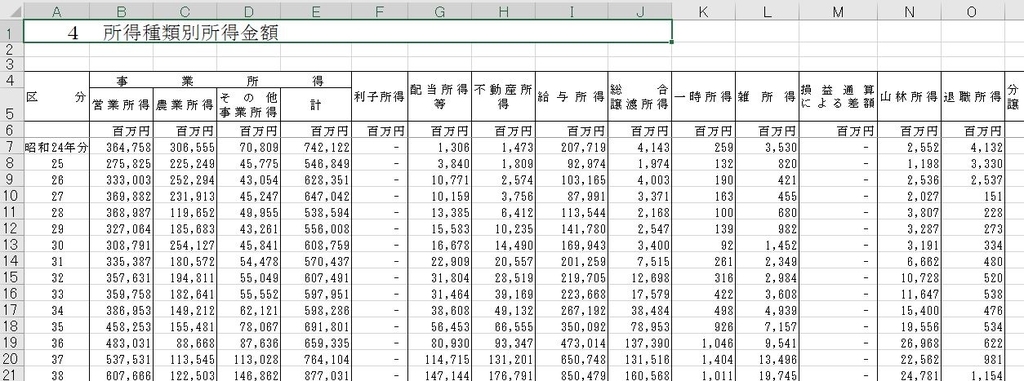Click the 'その他事業所得' header cell
1024x381 pixels.
[x=249, y=105]
